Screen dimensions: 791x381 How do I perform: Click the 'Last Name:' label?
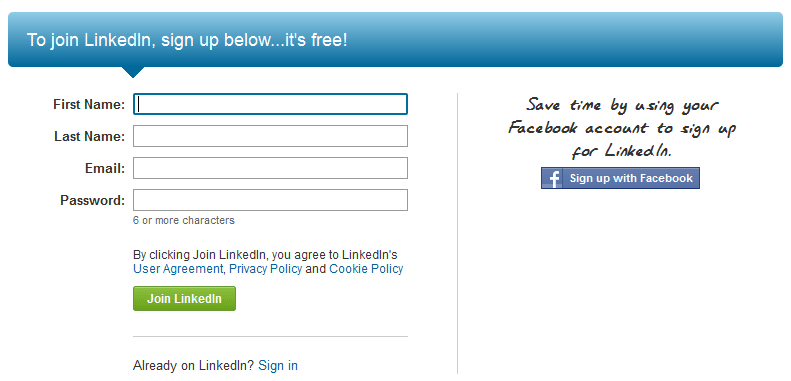click(x=89, y=136)
